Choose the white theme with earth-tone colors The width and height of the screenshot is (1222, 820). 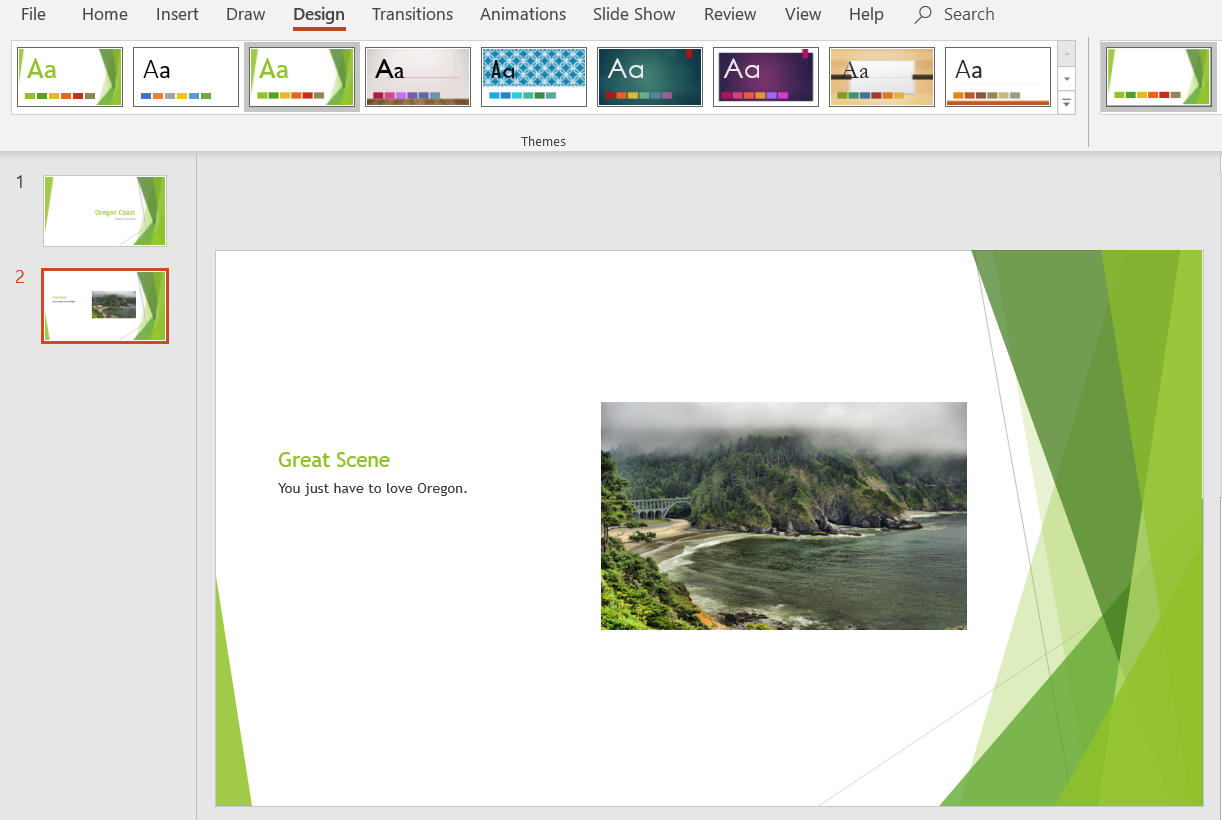click(997, 76)
